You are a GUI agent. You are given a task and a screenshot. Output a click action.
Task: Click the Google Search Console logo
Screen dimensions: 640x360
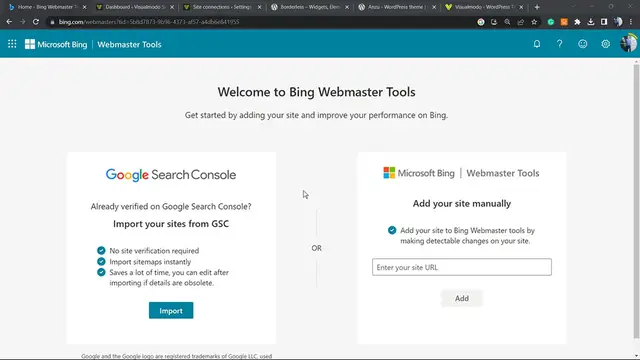(x=171, y=175)
